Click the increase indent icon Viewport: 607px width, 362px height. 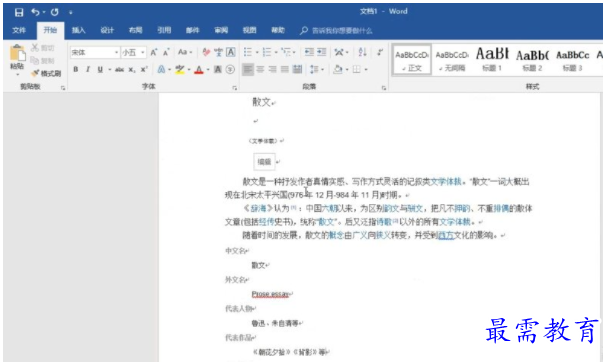point(322,52)
